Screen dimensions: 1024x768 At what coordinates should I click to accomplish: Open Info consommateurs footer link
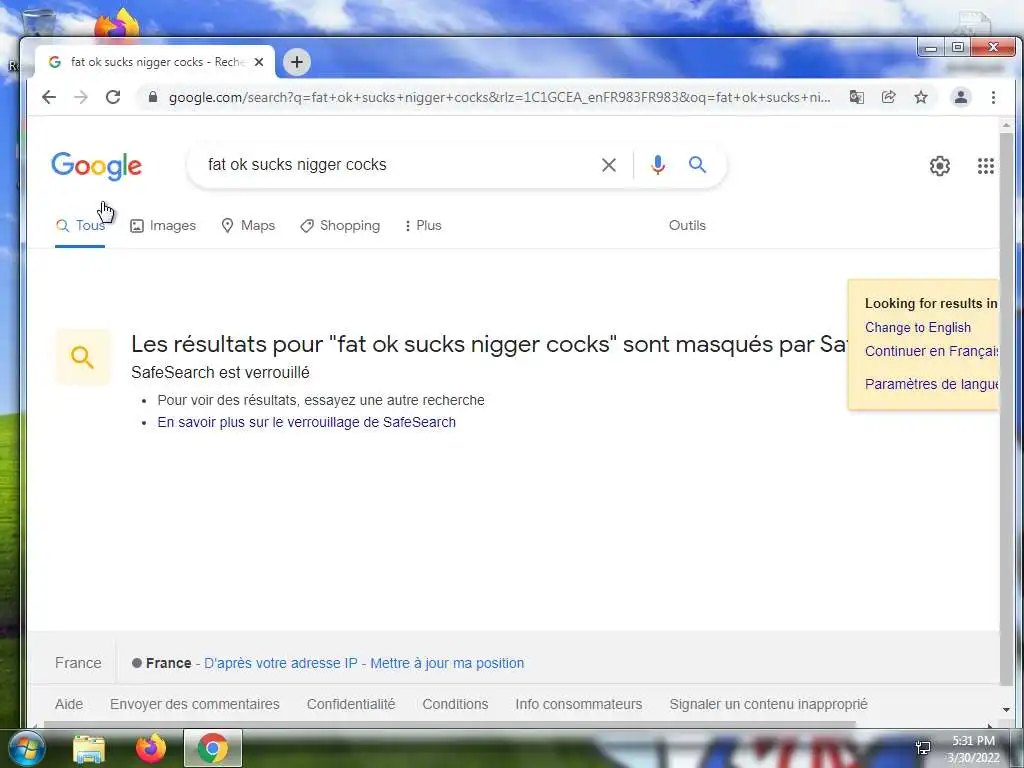579,705
